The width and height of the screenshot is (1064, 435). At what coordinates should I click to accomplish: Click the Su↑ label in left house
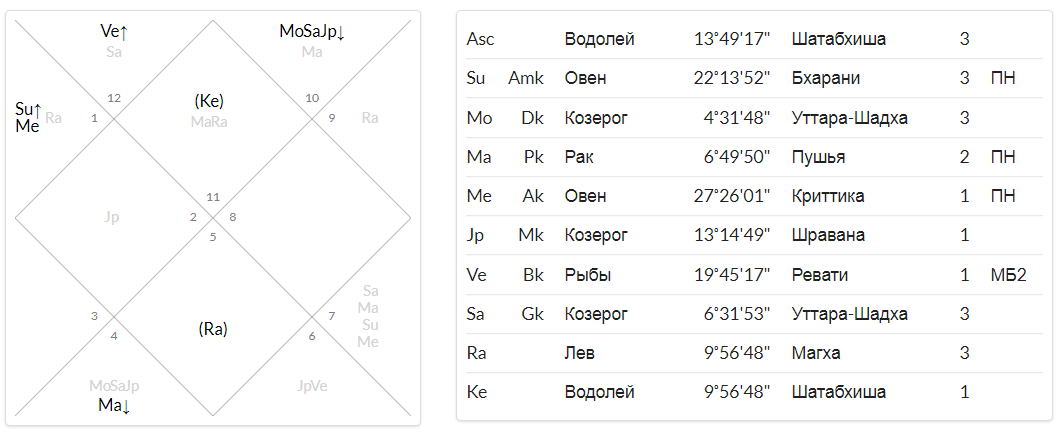tap(29, 109)
